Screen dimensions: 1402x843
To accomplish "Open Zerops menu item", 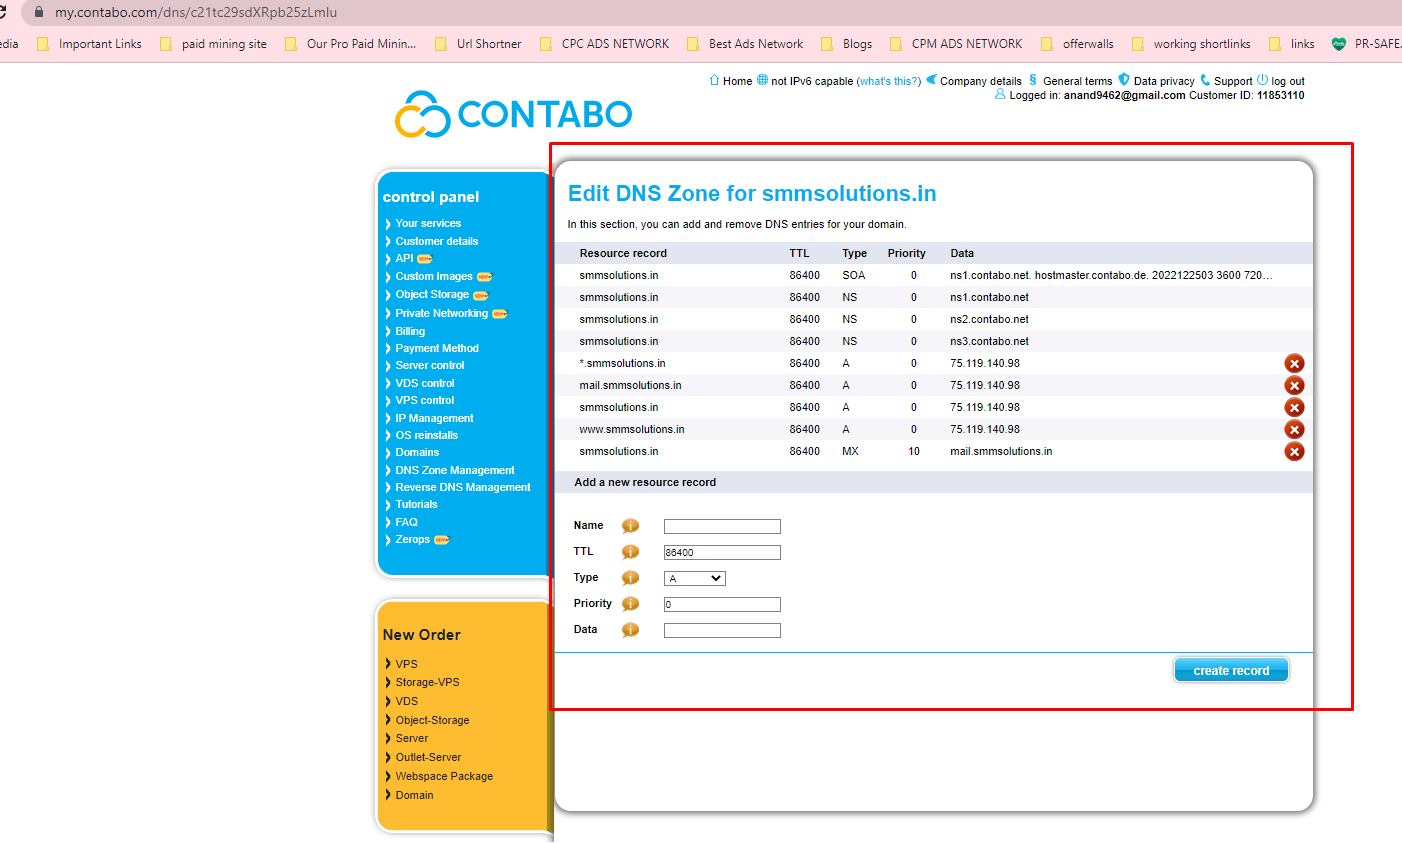I will (x=412, y=539).
